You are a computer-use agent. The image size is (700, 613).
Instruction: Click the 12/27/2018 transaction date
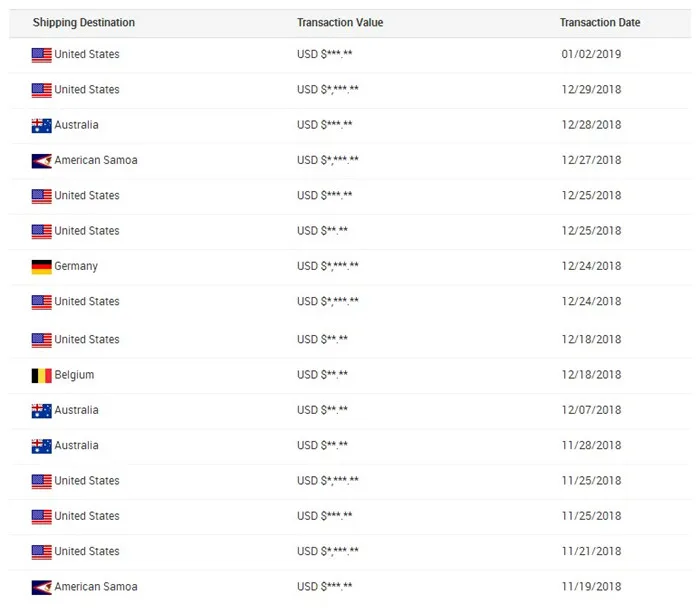(x=591, y=160)
